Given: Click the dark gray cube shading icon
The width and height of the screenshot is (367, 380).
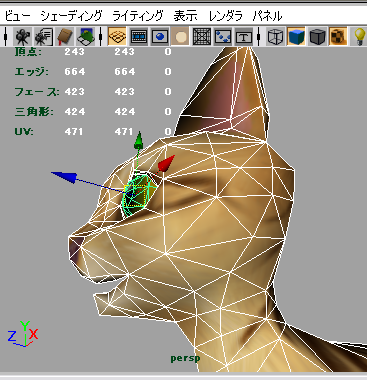Looking at the screenshot, I should 317,36.
